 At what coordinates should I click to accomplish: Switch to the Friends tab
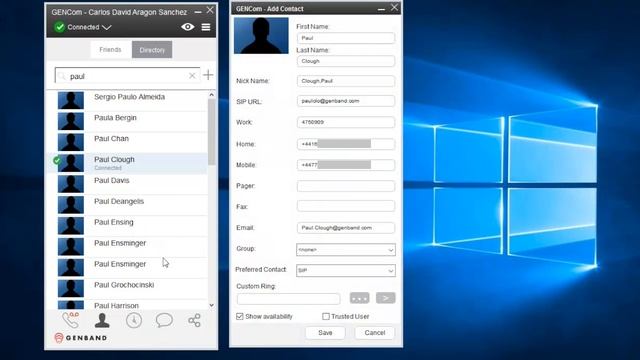tap(110, 50)
